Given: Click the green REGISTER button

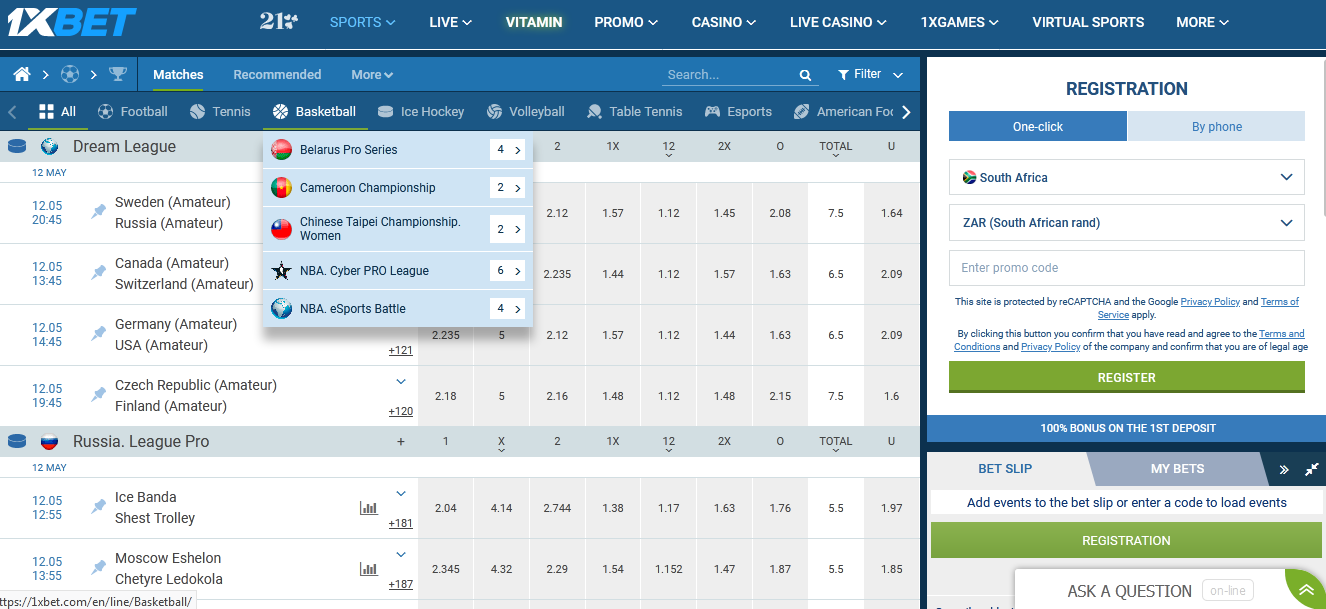Looking at the screenshot, I should [x=1127, y=377].
